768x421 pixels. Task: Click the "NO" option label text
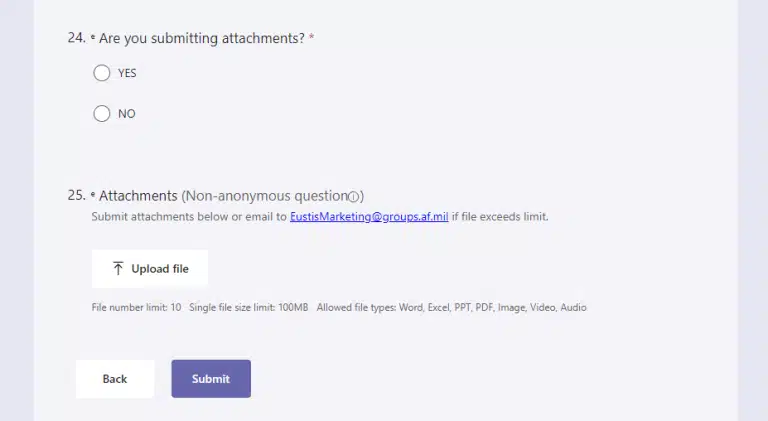click(126, 114)
